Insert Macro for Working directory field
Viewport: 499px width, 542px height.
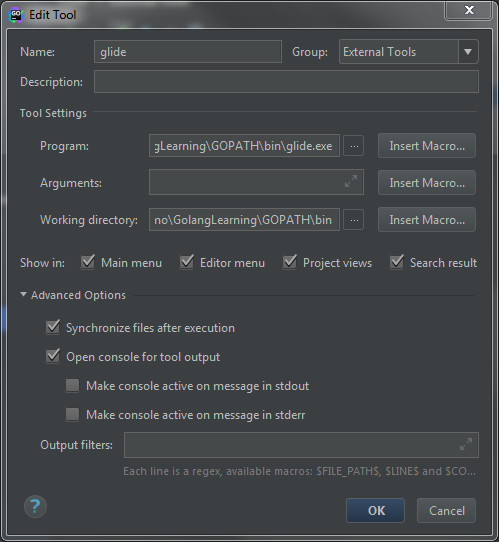click(x=427, y=219)
